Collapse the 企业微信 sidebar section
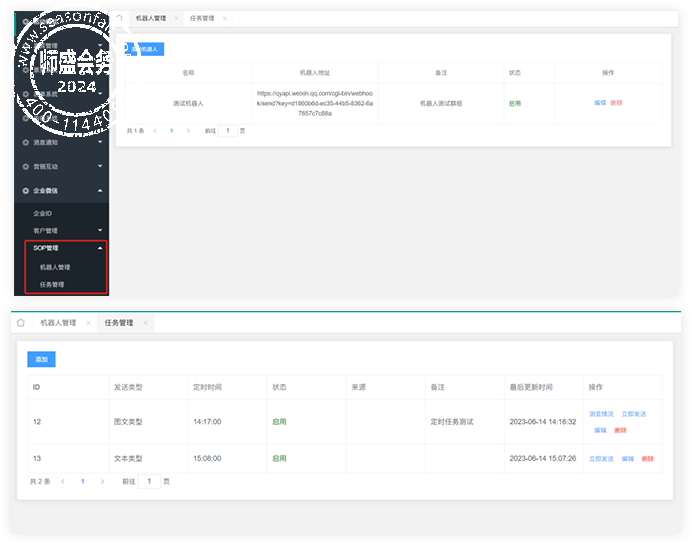This screenshot has height=544, width=692. point(100,191)
